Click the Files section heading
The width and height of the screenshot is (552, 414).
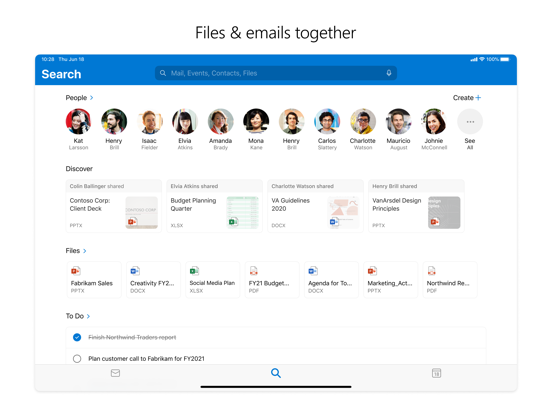pos(73,251)
